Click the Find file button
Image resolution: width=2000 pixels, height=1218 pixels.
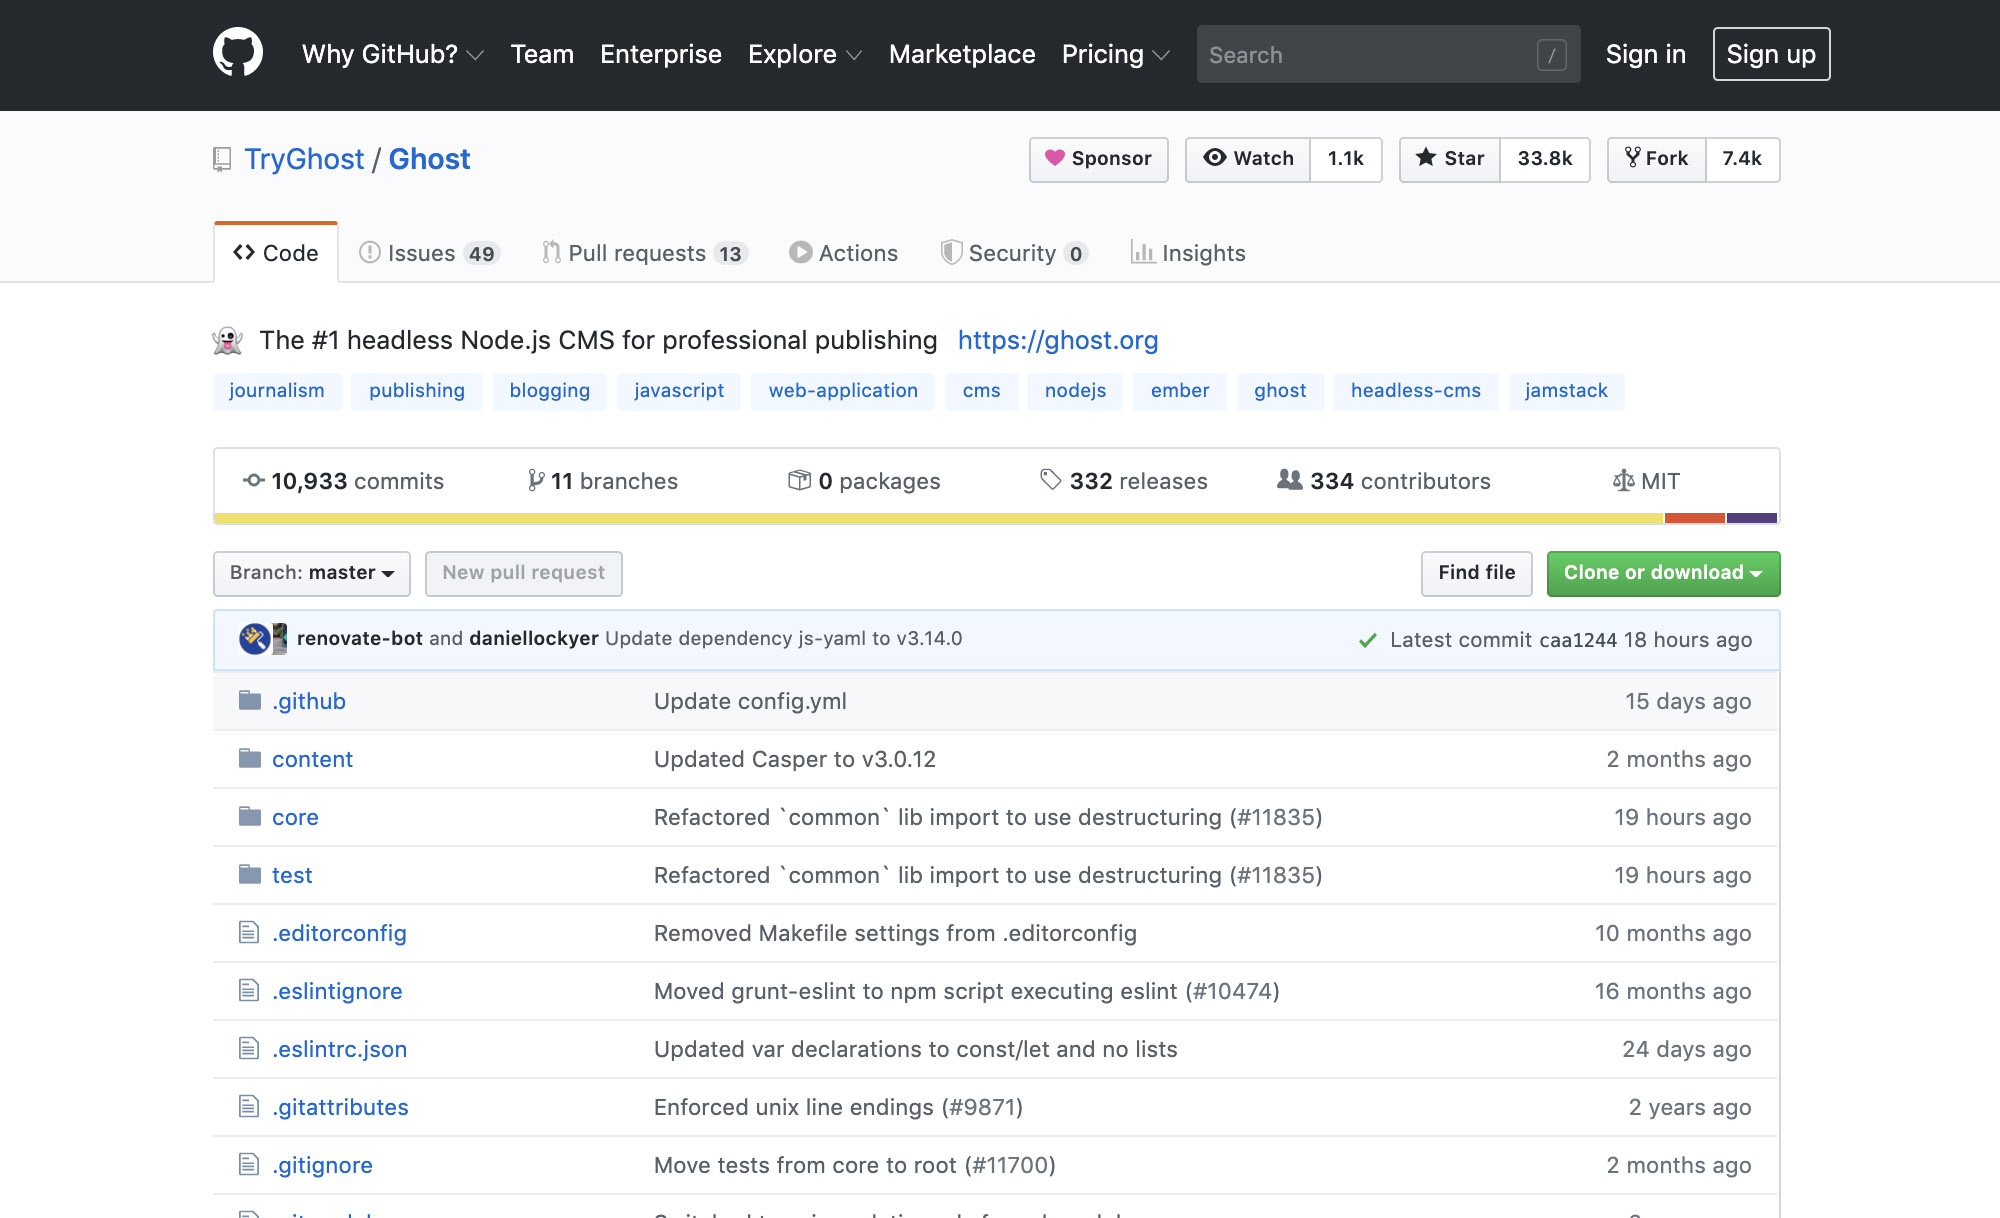1476,573
